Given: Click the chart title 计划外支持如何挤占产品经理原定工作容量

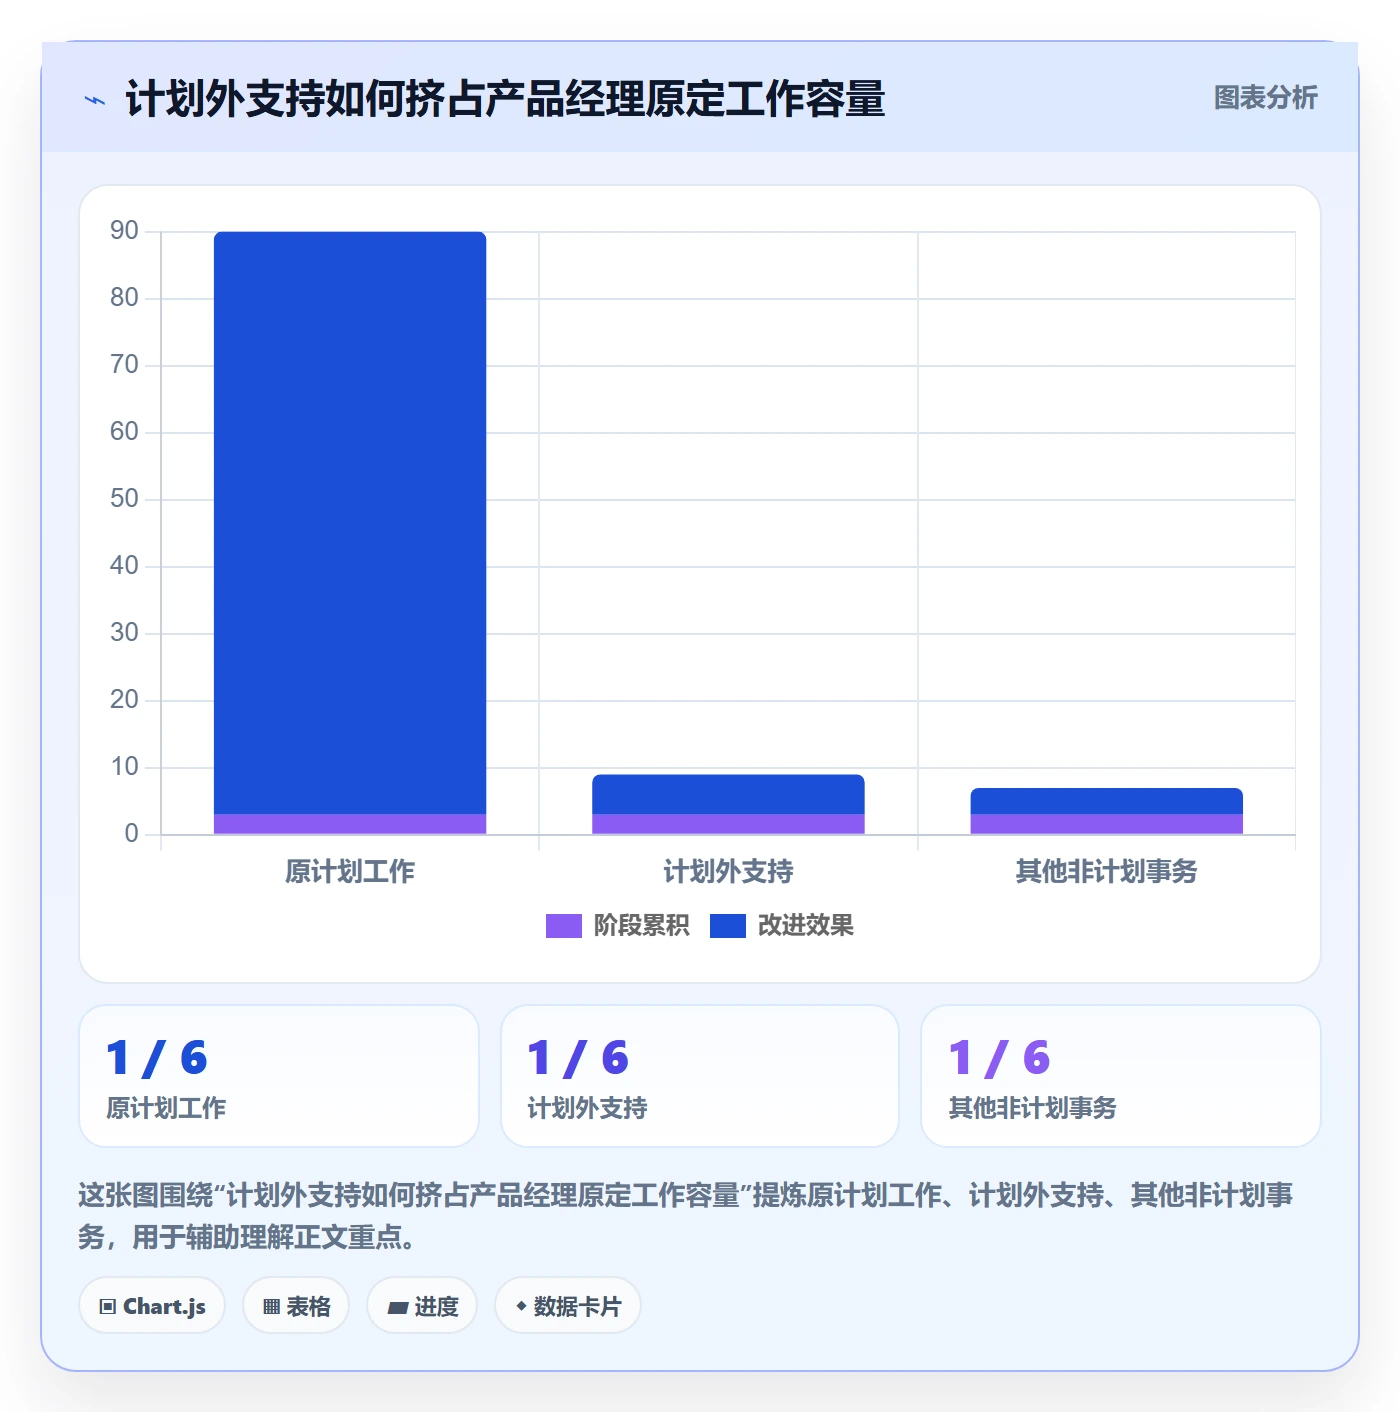Looking at the screenshot, I should point(505,99).
